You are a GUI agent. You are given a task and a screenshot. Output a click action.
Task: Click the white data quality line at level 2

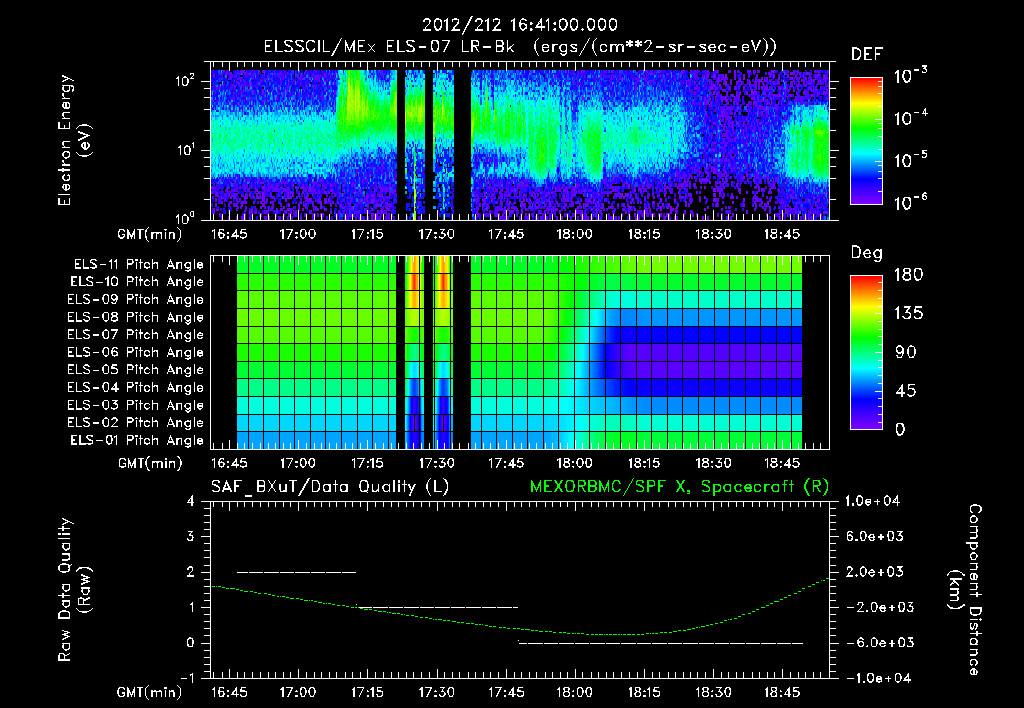pos(296,572)
